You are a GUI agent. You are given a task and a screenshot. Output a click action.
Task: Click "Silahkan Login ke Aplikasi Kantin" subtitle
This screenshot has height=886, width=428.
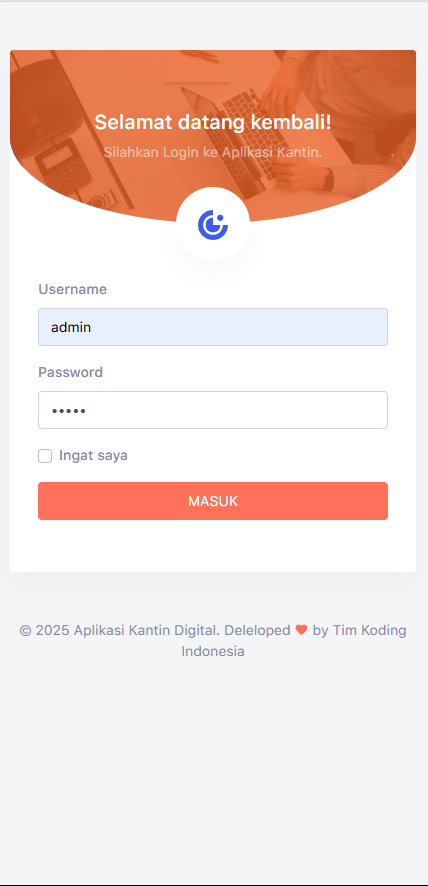[213, 152]
